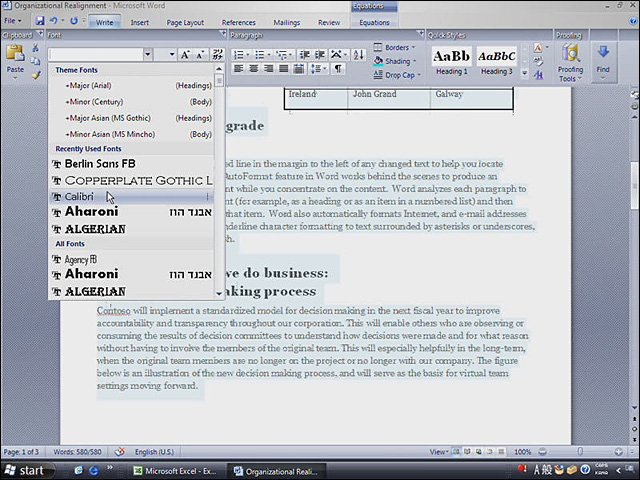This screenshot has height=480, width=640.
Task: Open the View menu in status bar
Action: (x=439, y=452)
